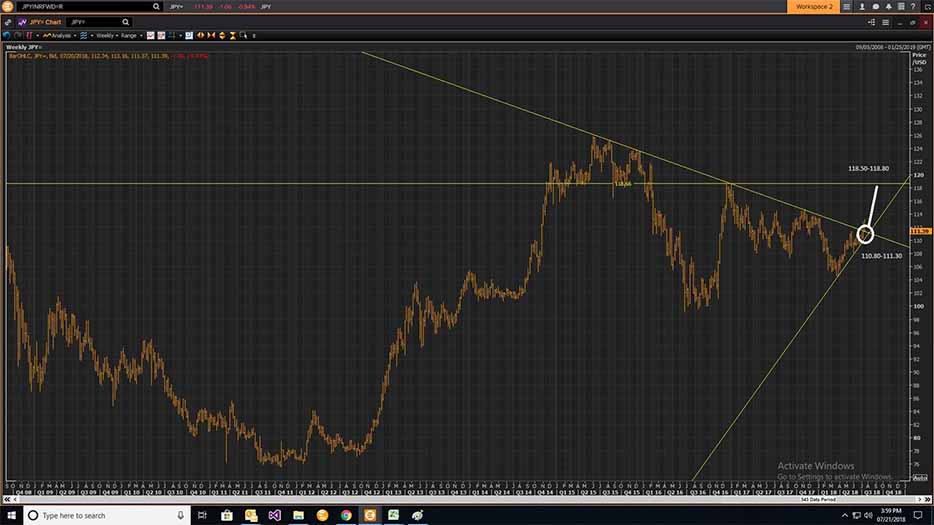Open the Windows Action Center

pyautogui.click(x=918, y=515)
